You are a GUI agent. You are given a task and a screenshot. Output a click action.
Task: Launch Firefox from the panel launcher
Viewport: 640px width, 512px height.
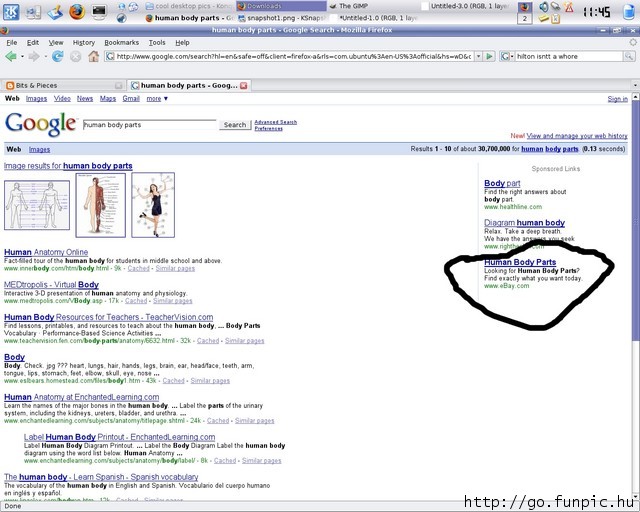pyautogui.click(x=77, y=11)
